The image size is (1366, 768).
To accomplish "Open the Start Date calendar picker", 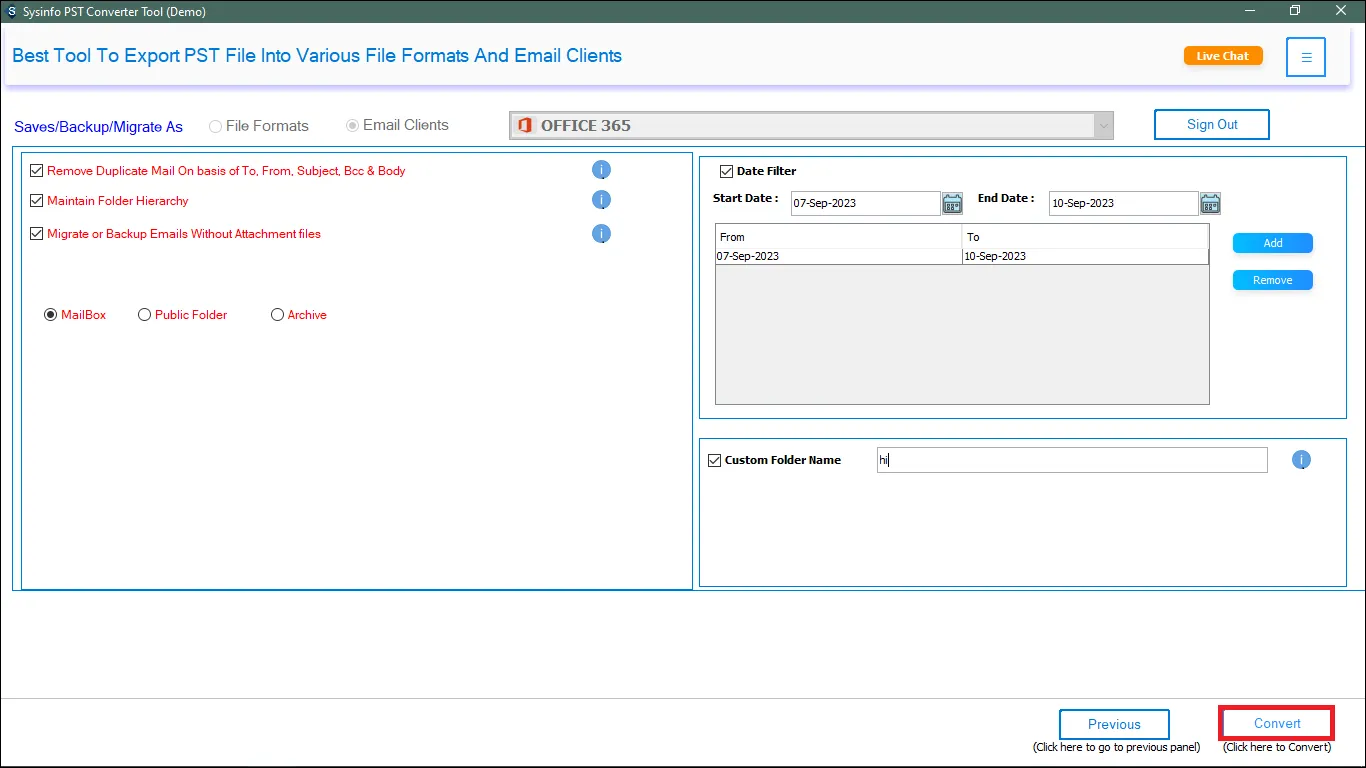I will point(952,204).
